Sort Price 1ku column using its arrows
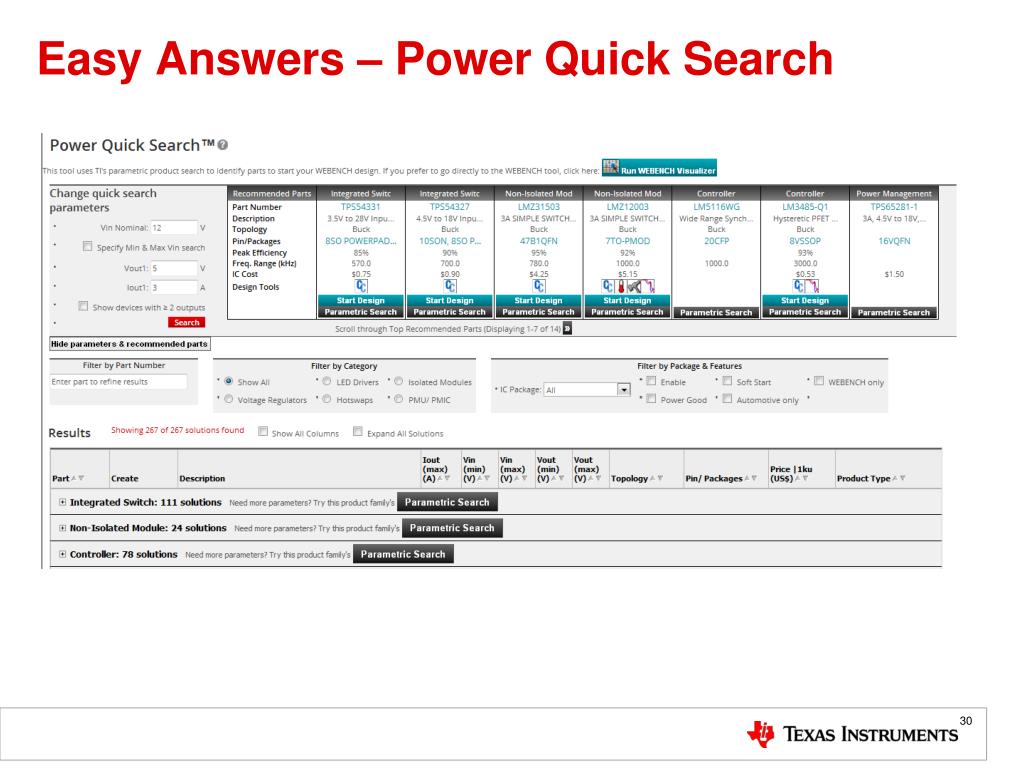 click(802, 479)
